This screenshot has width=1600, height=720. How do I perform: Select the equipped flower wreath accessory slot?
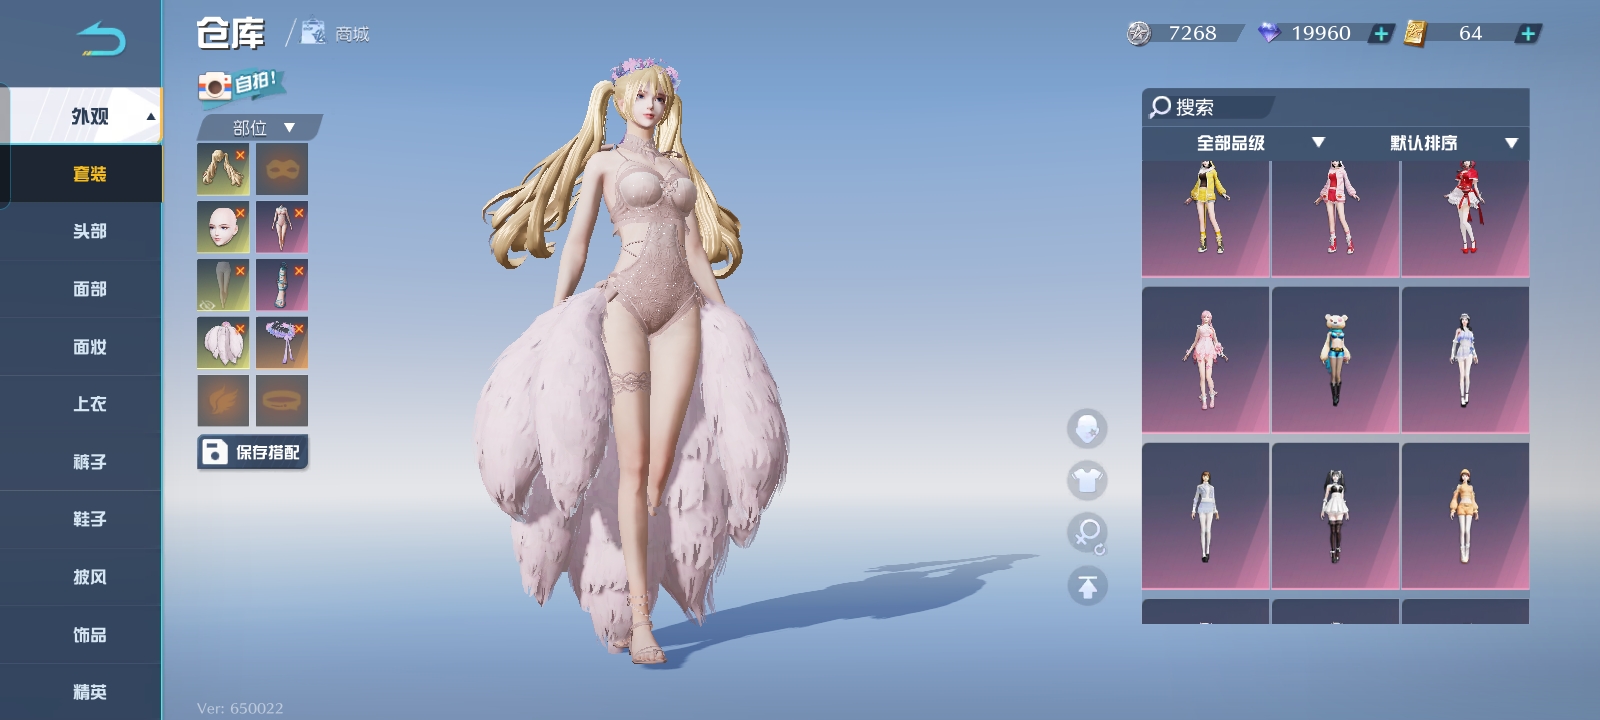(282, 343)
